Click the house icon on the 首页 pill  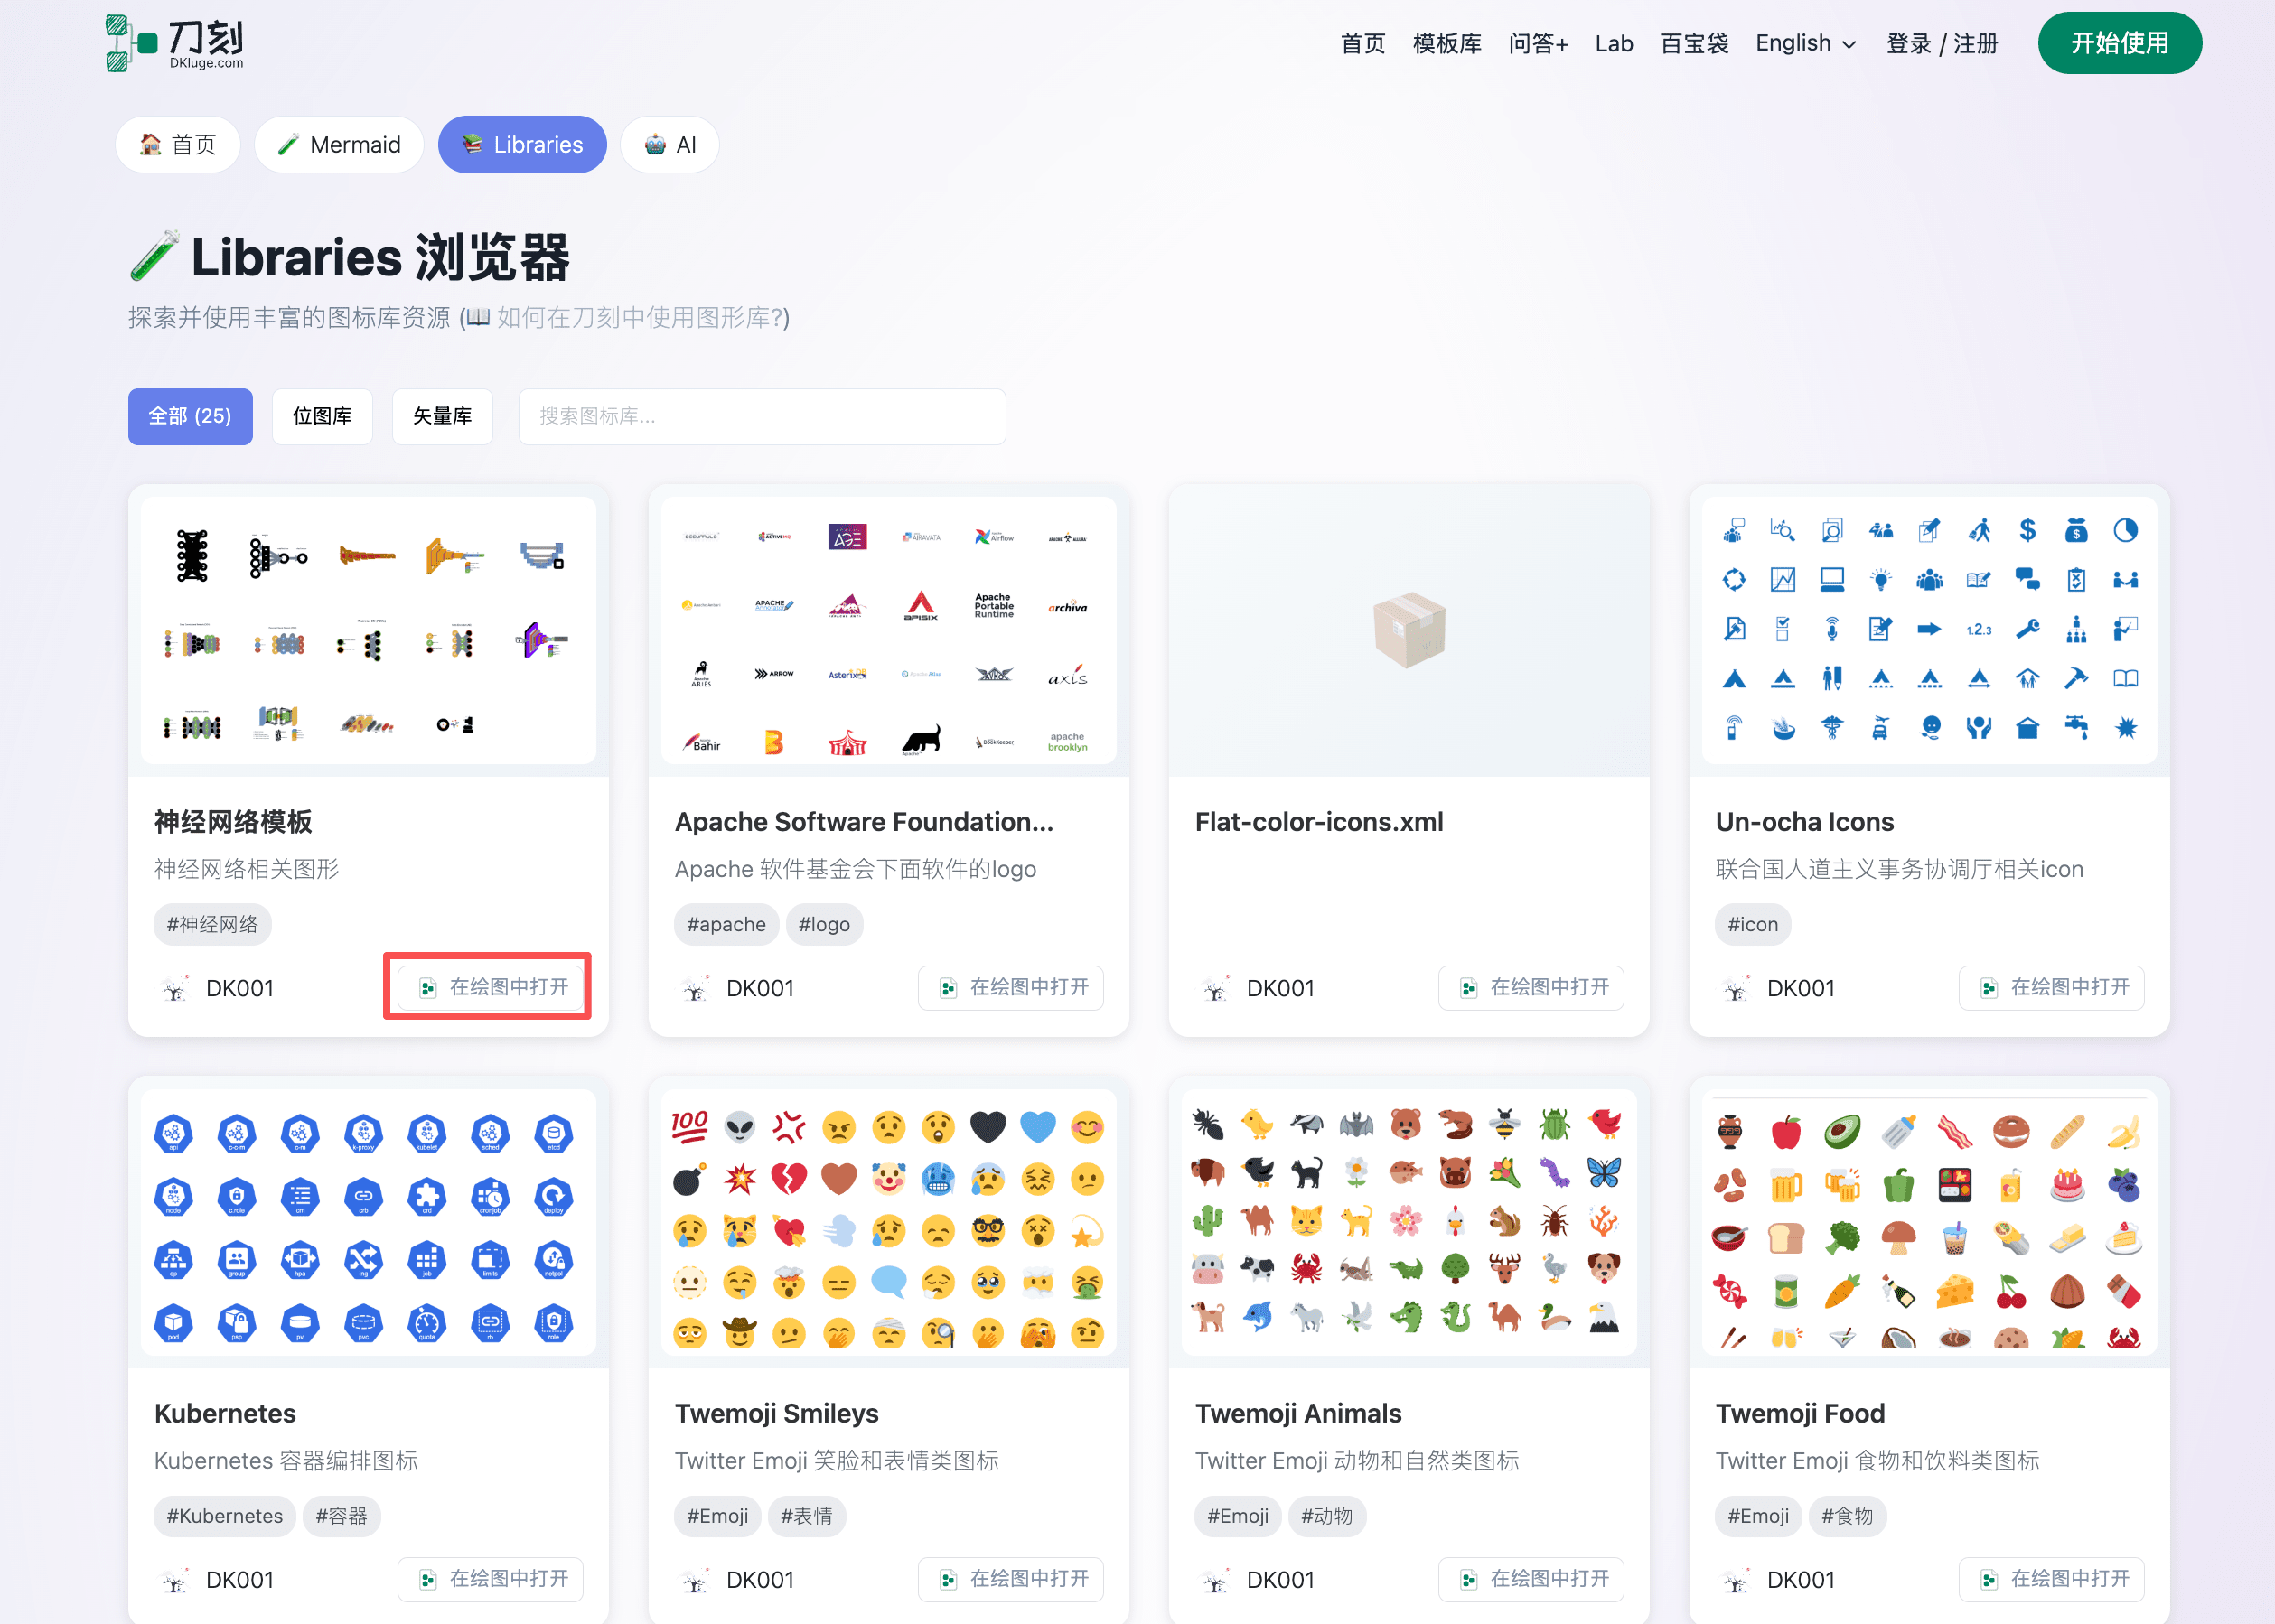click(x=150, y=144)
